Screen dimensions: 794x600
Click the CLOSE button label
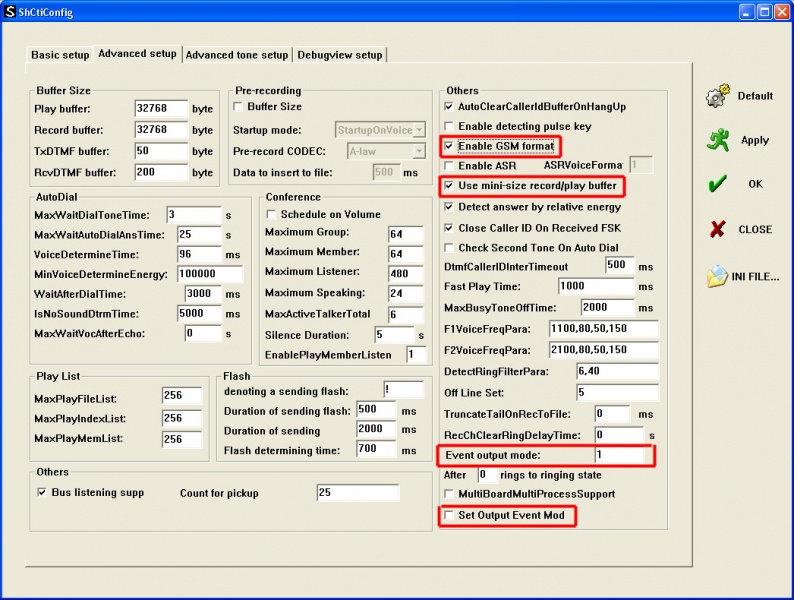755,229
